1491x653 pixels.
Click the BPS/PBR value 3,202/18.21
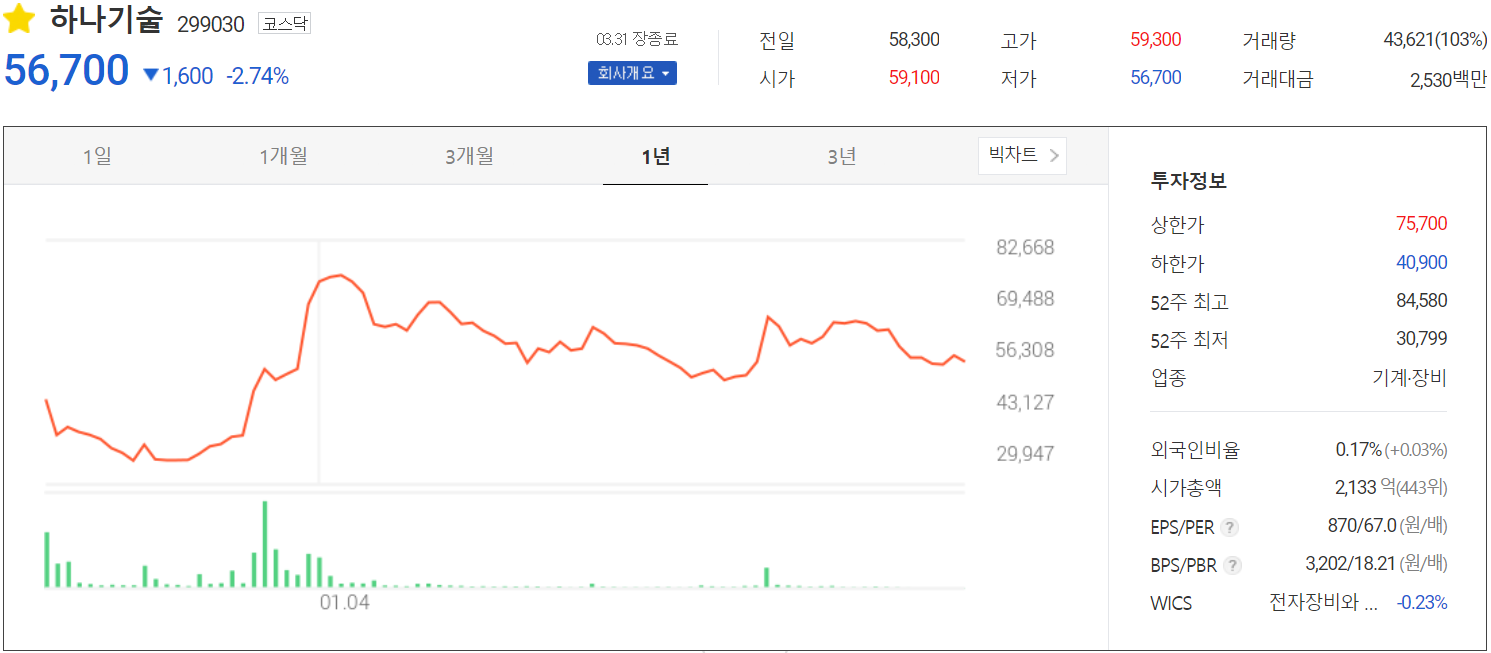1350,564
